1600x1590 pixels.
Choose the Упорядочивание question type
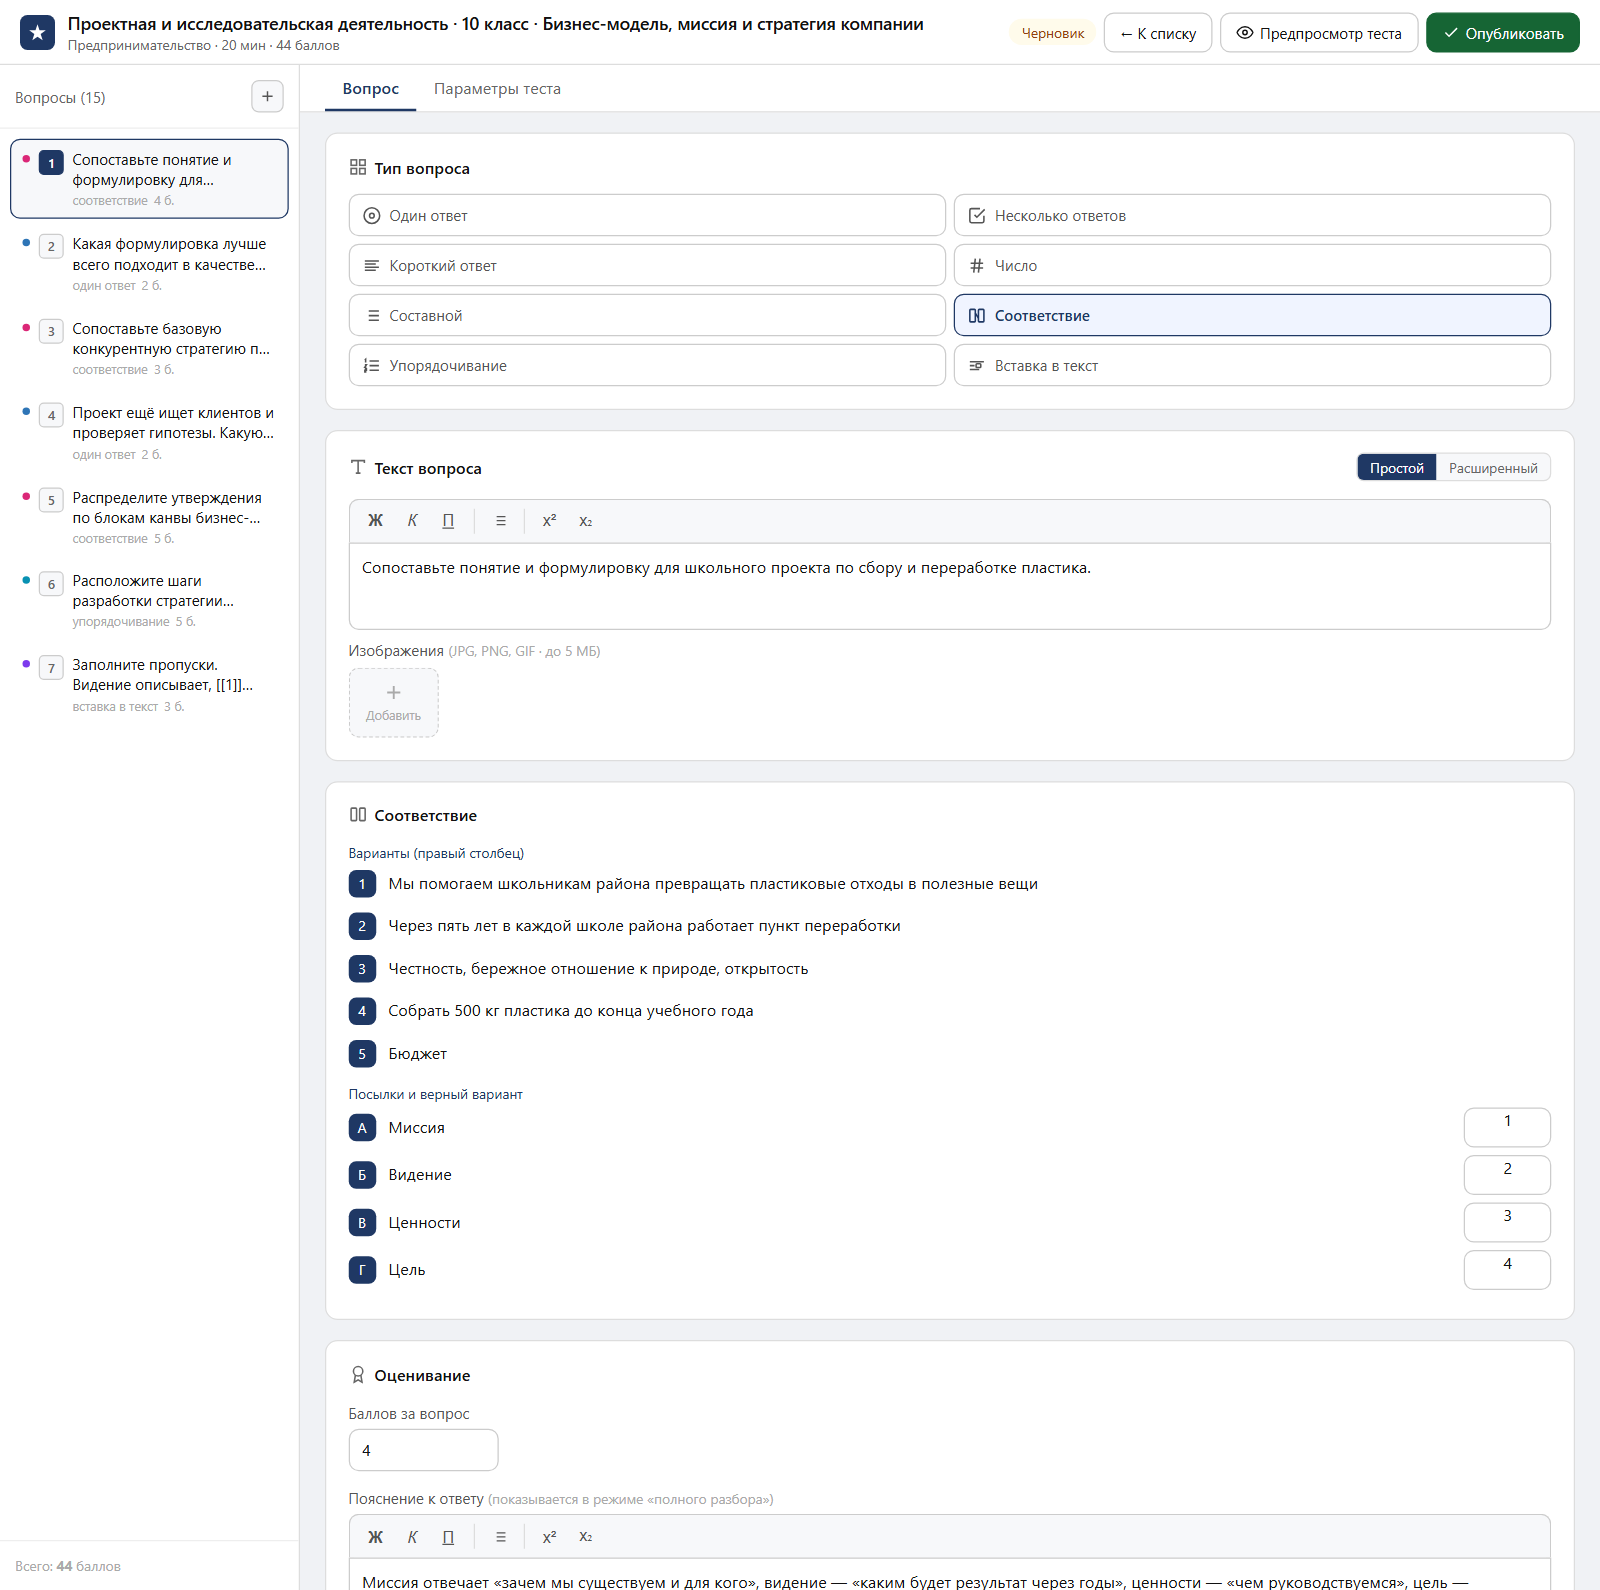pos(647,365)
